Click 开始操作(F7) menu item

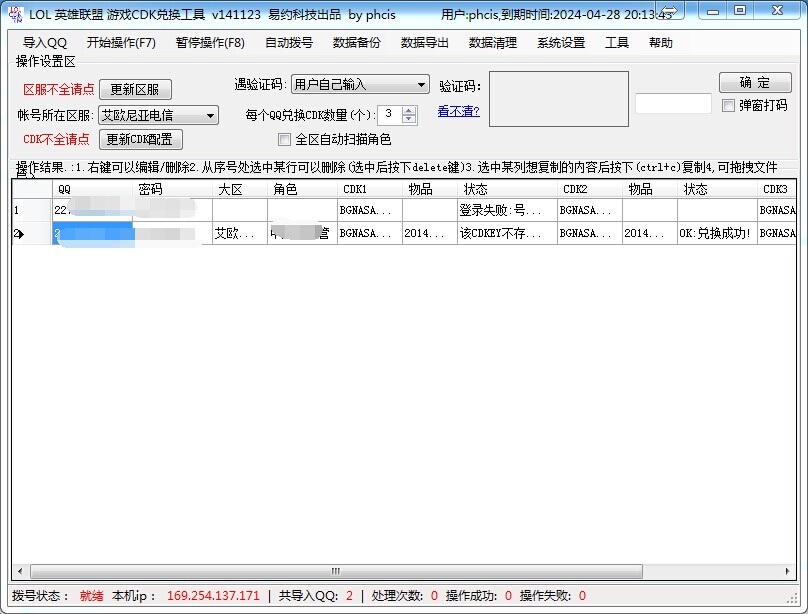click(121, 43)
